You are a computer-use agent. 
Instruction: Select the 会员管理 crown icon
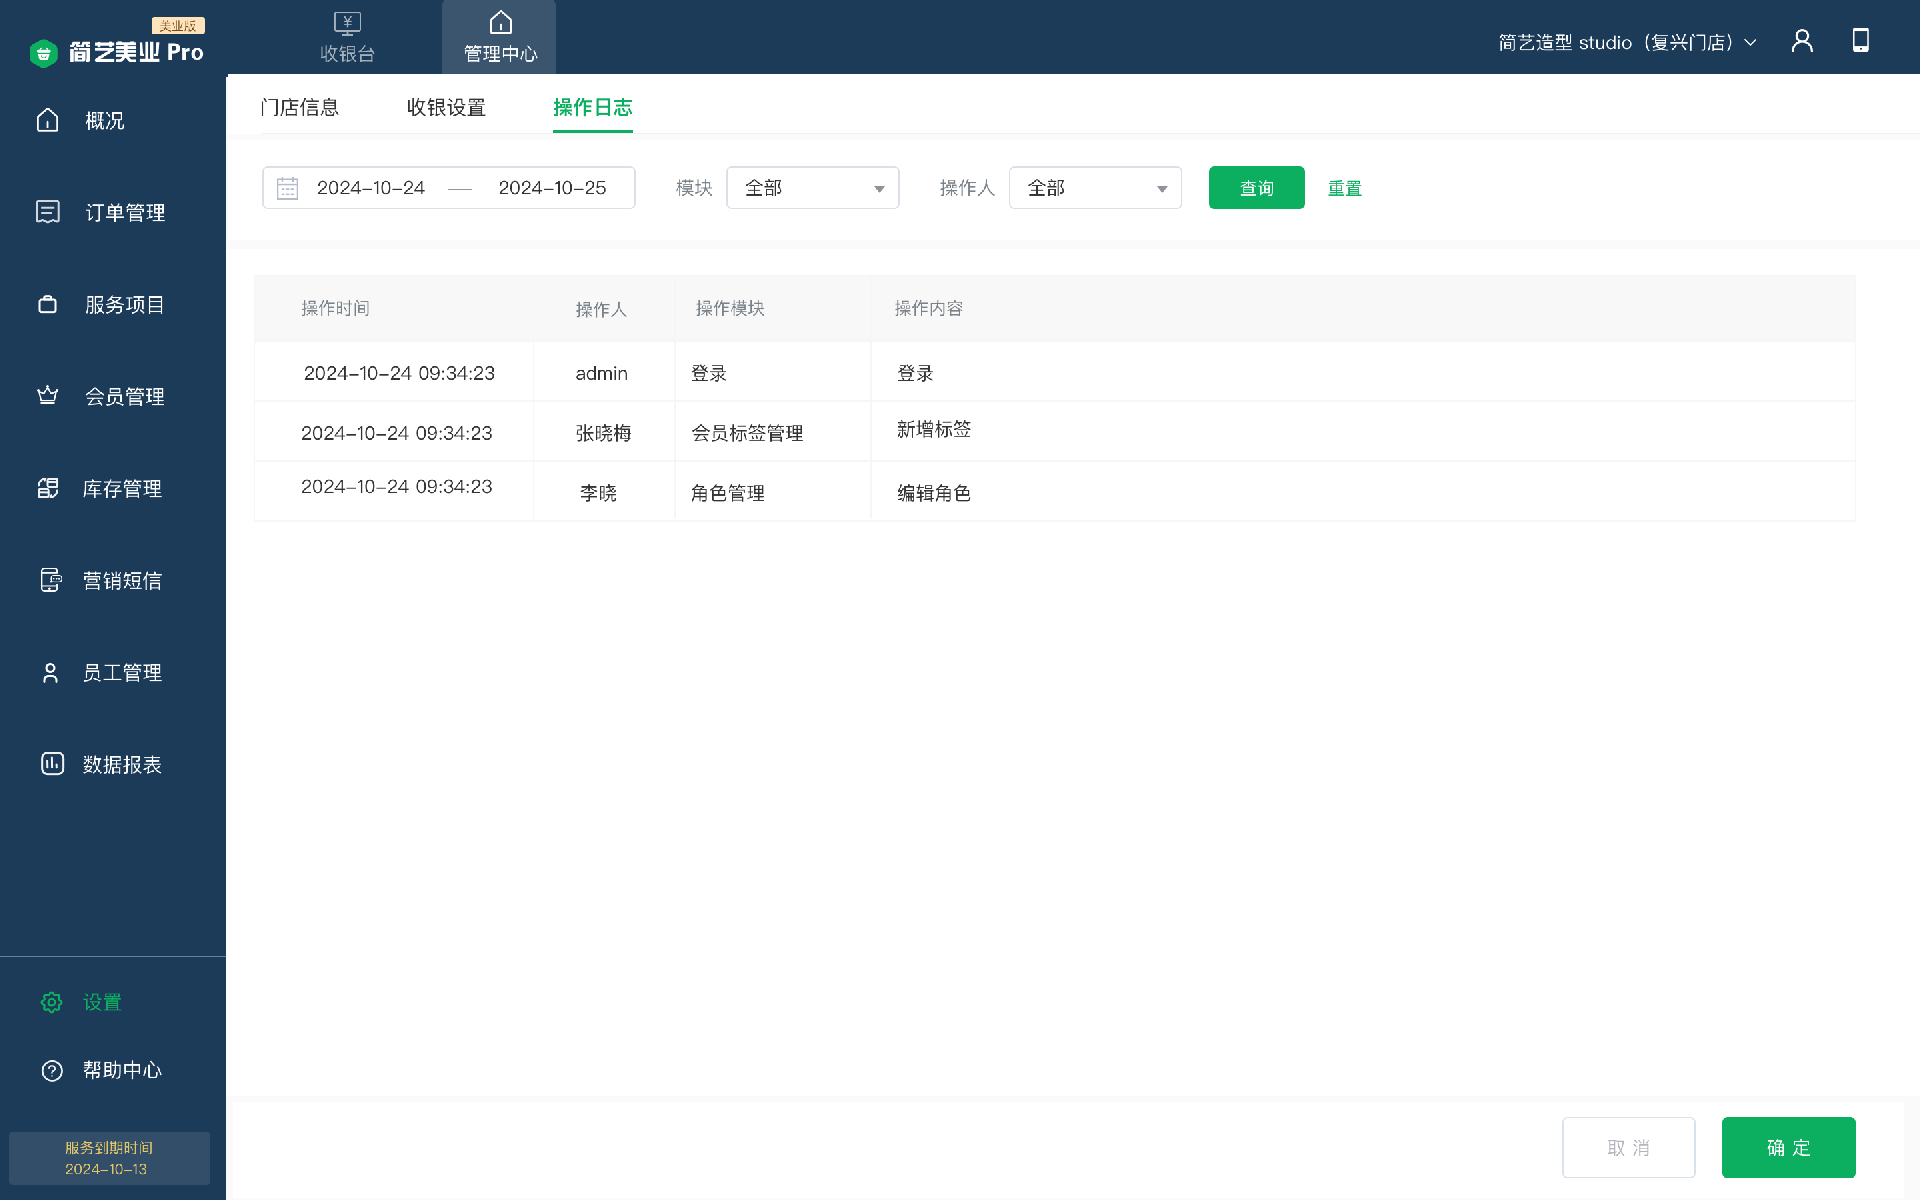pos(48,396)
